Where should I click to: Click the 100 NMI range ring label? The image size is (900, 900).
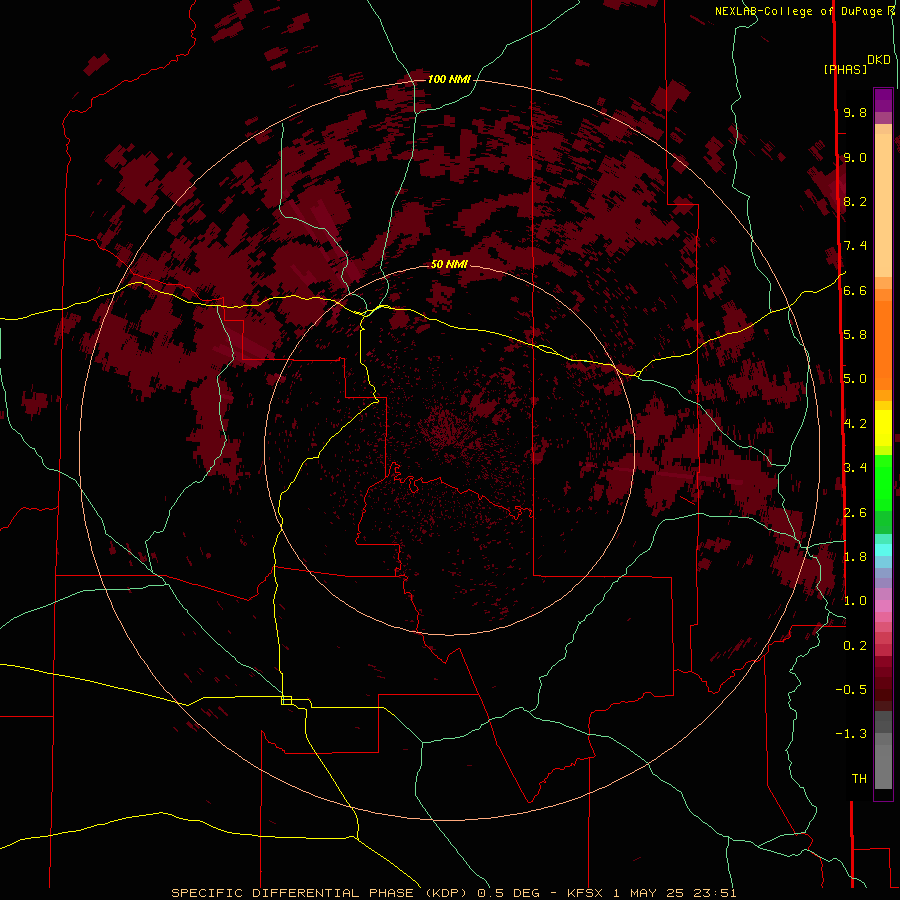click(x=449, y=79)
